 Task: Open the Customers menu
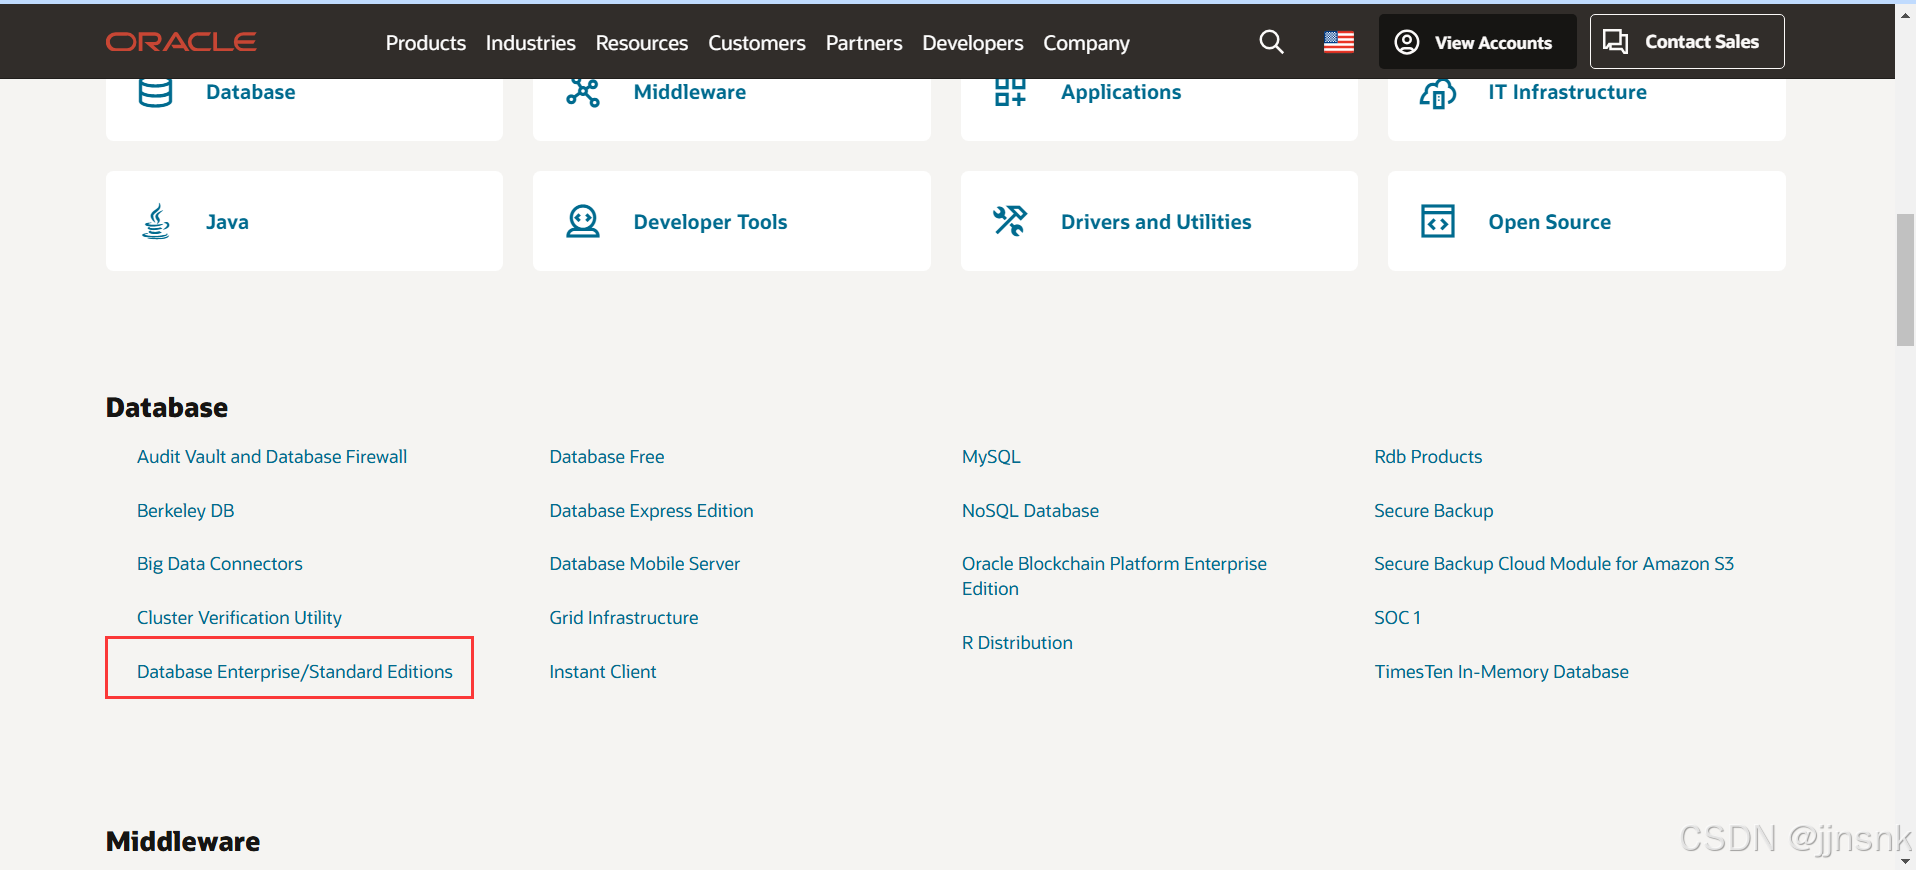click(757, 43)
